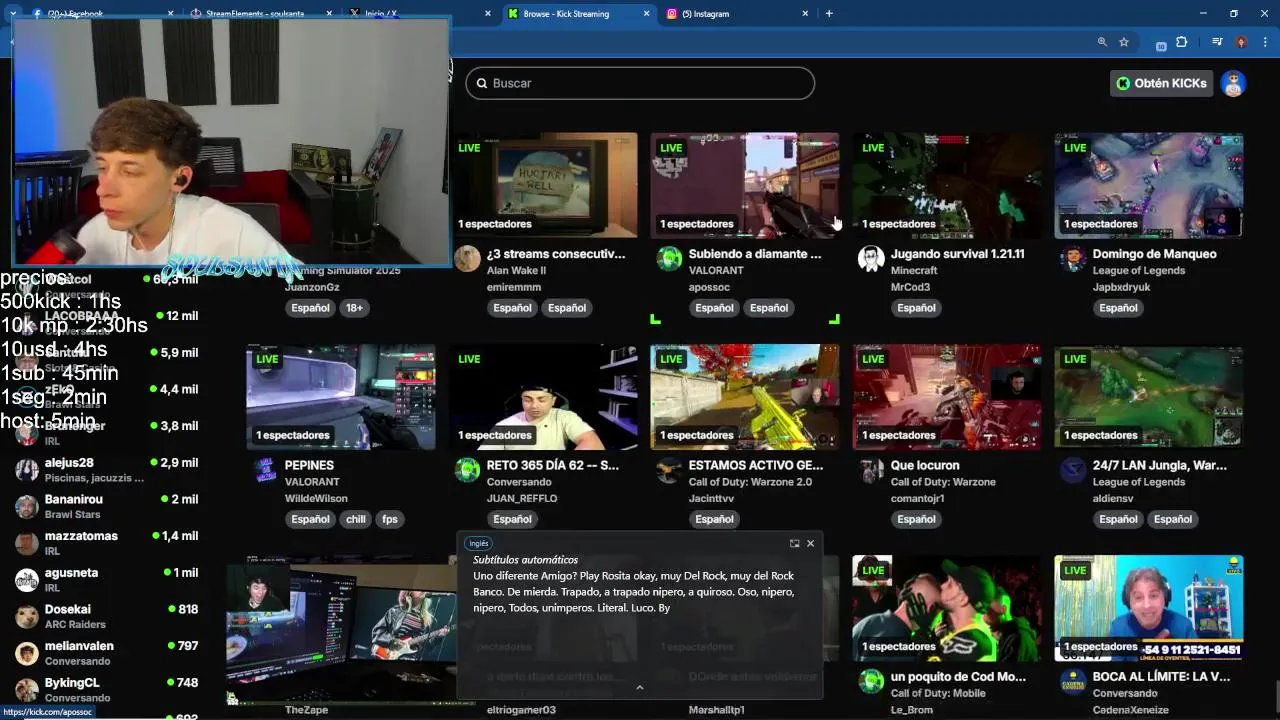Change subtitle language via Inglés chip

(478, 543)
